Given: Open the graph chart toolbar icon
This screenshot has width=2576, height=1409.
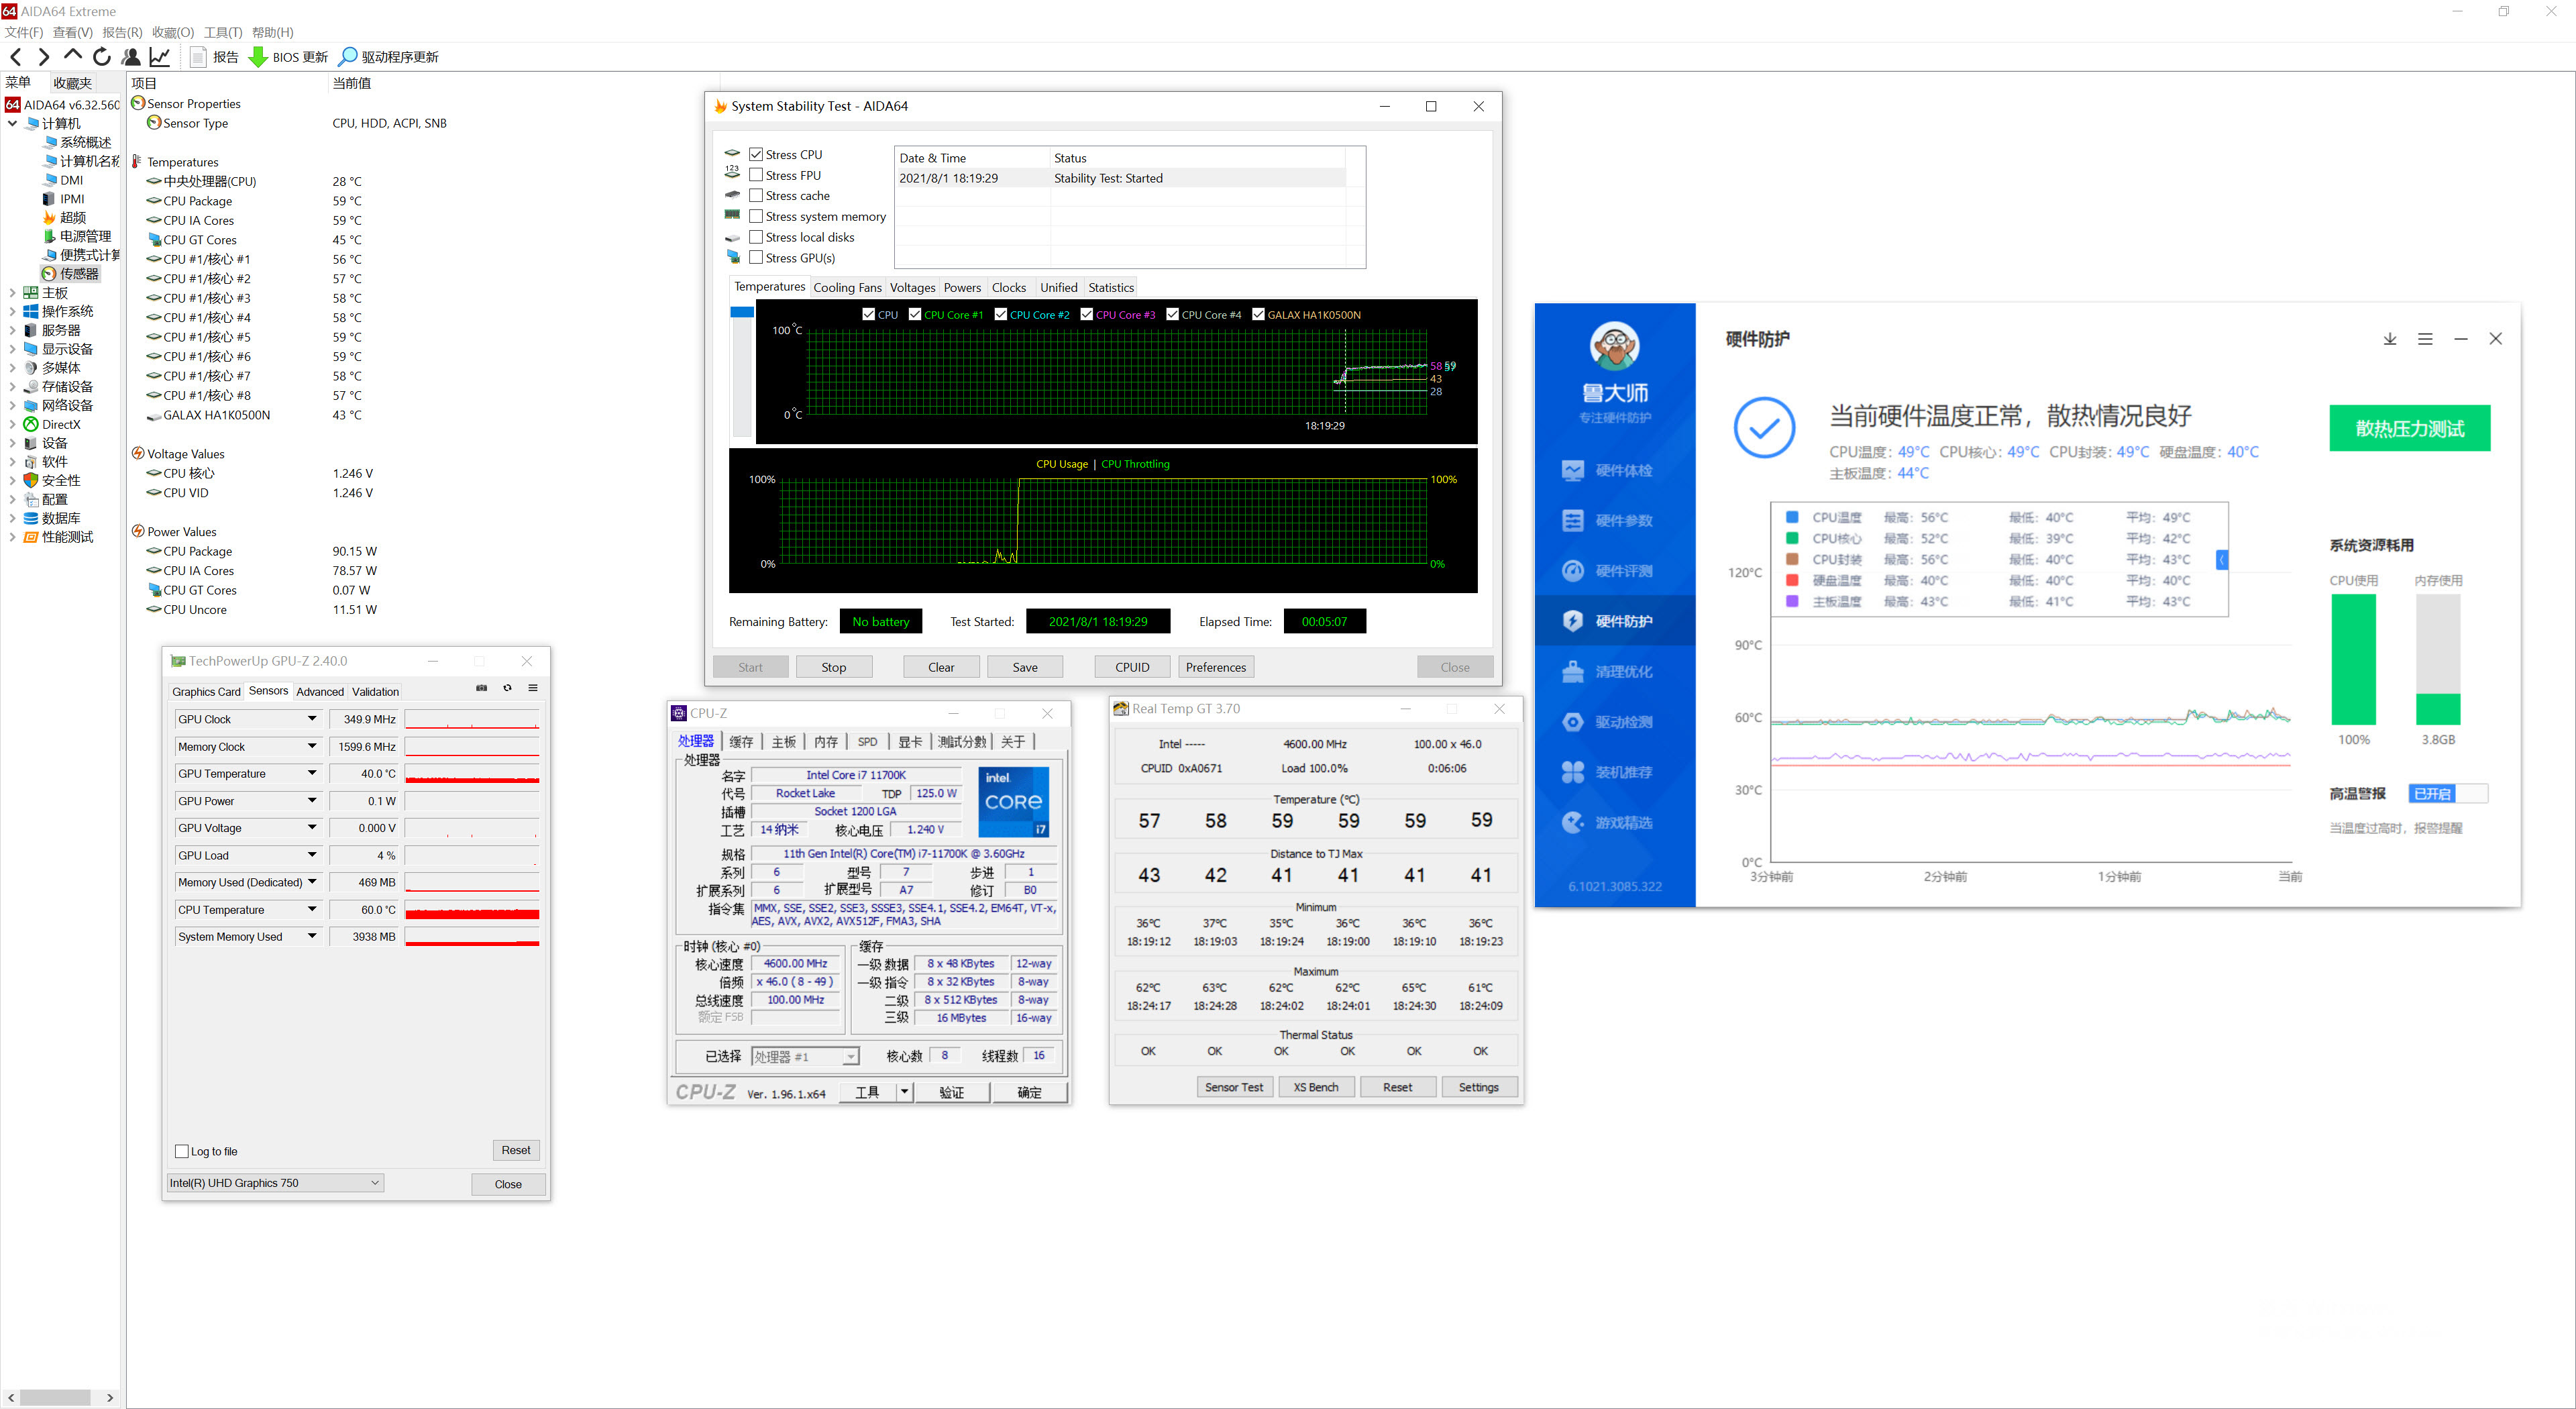Looking at the screenshot, I should [159, 57].
